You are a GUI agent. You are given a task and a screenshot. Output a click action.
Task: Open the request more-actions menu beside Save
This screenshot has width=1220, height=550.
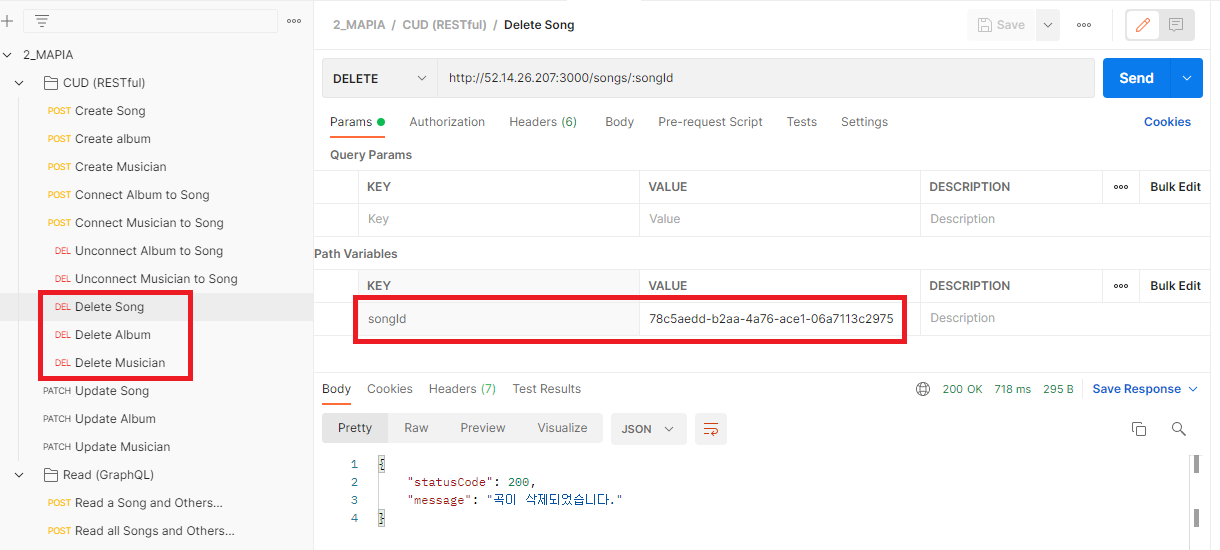pos(1084,25)
